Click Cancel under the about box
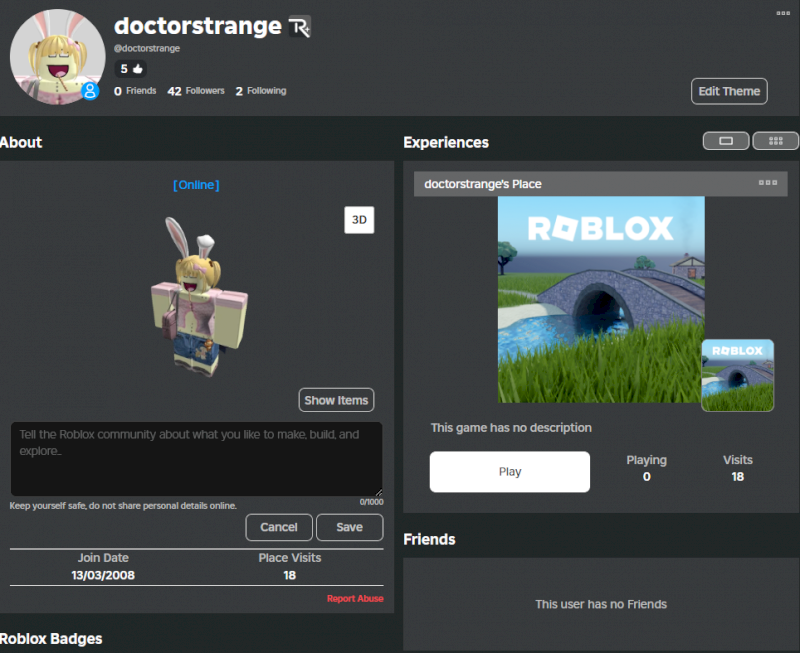This screenshot has width=800, height=653. pyautogui.click(x=279, y=527)
